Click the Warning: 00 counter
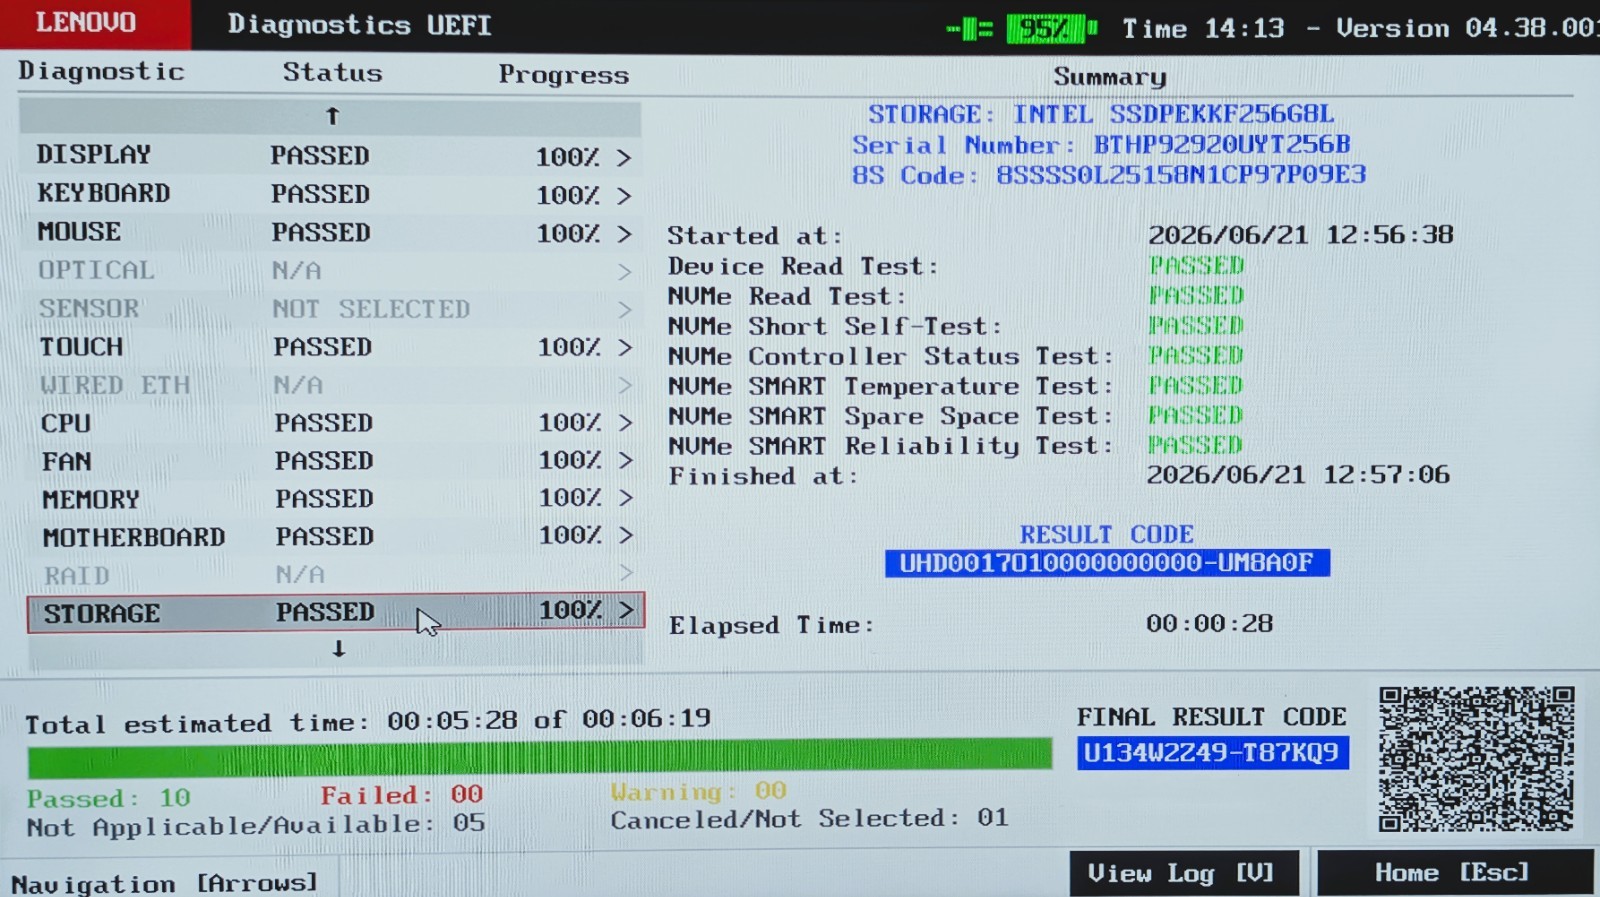Screen dimensions: 1600x897 [699, 792]
